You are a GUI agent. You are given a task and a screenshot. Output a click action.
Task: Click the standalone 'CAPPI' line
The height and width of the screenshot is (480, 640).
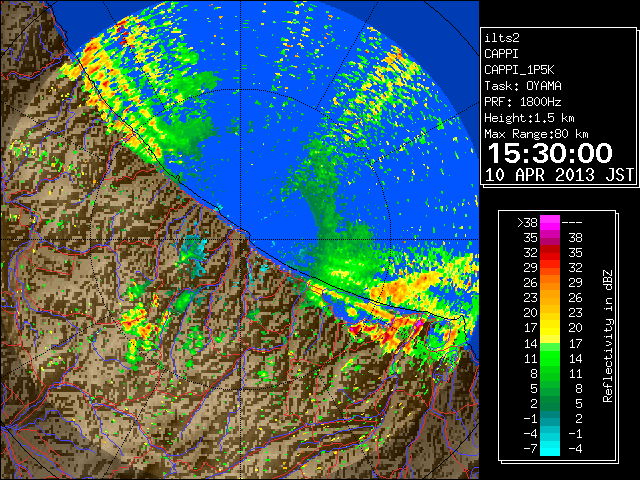click(x=501, y=54)
